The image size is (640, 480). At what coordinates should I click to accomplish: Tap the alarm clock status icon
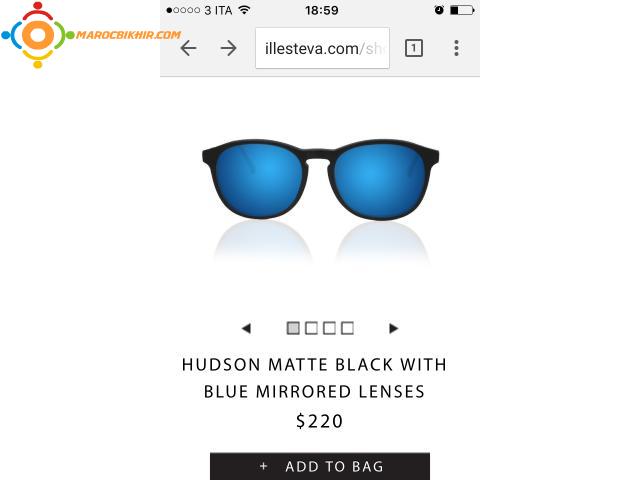tap(439, 10)
